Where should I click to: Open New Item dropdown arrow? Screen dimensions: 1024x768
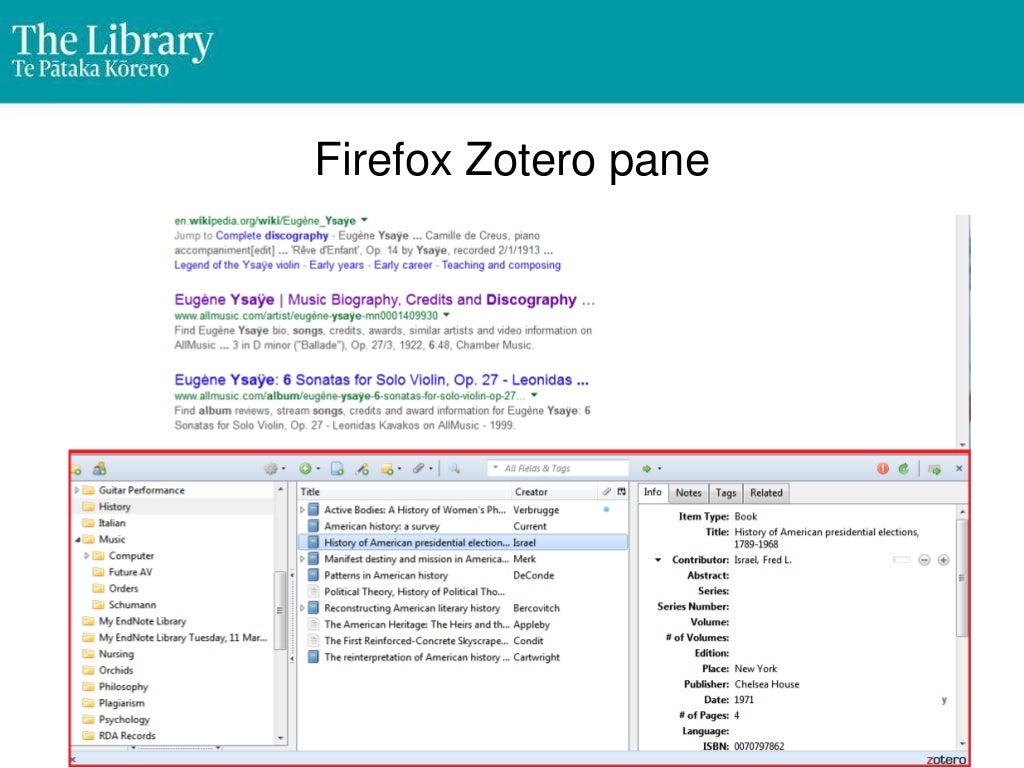pyautogui.click(x=318, y=469)
